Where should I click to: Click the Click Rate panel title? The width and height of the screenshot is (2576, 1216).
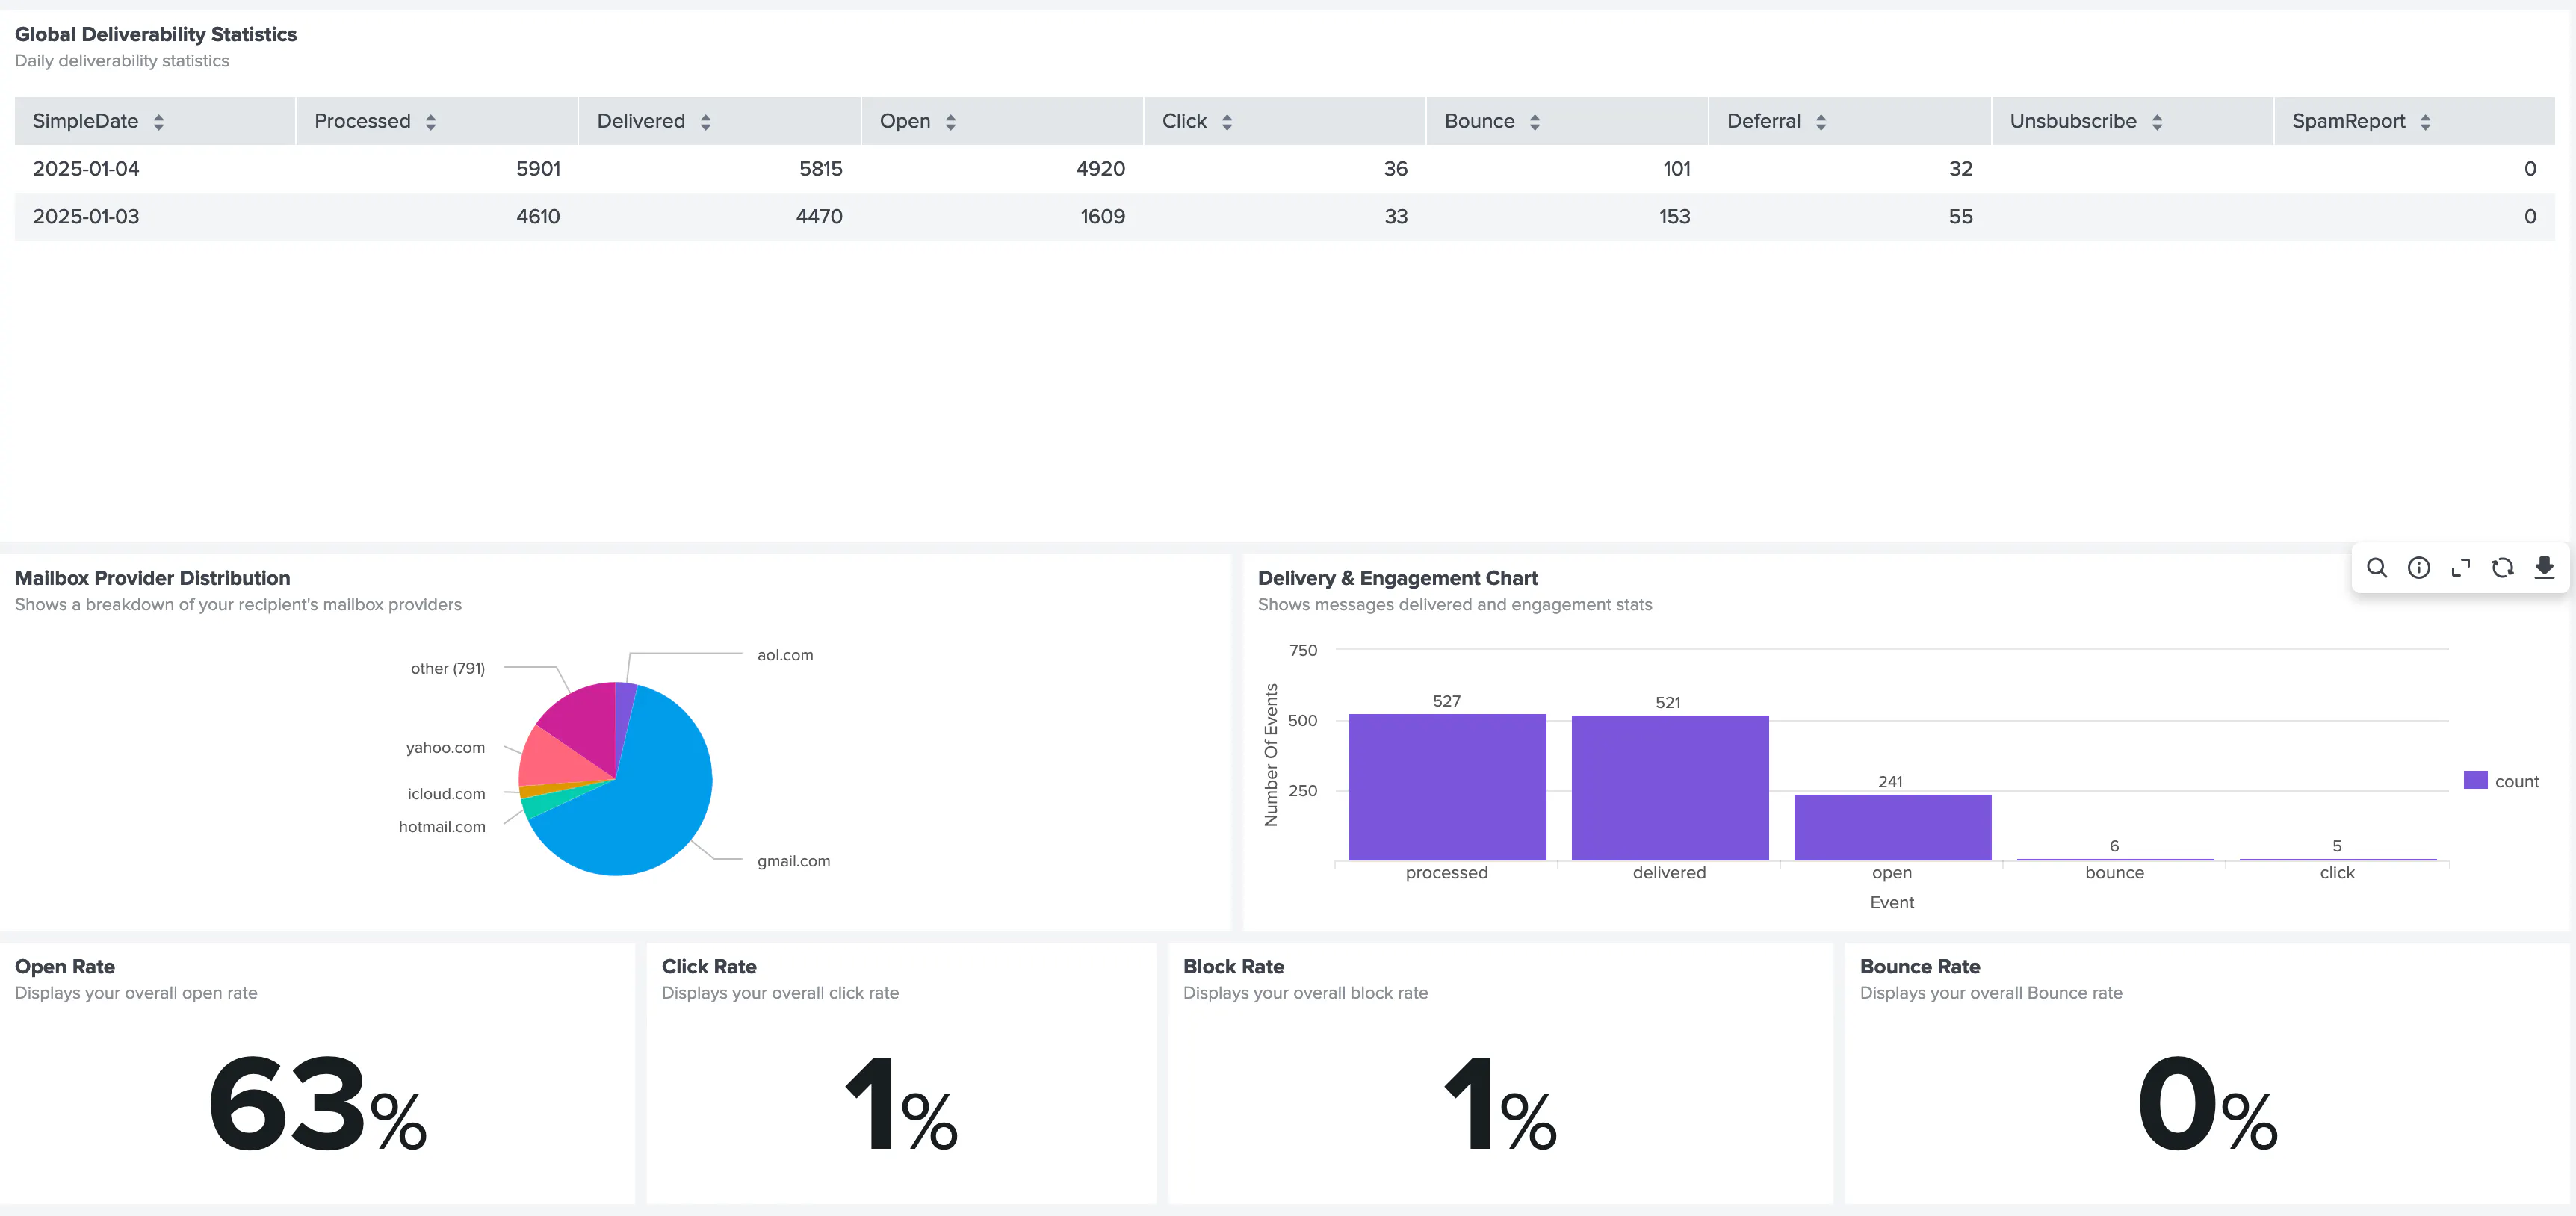pos(709,967)
